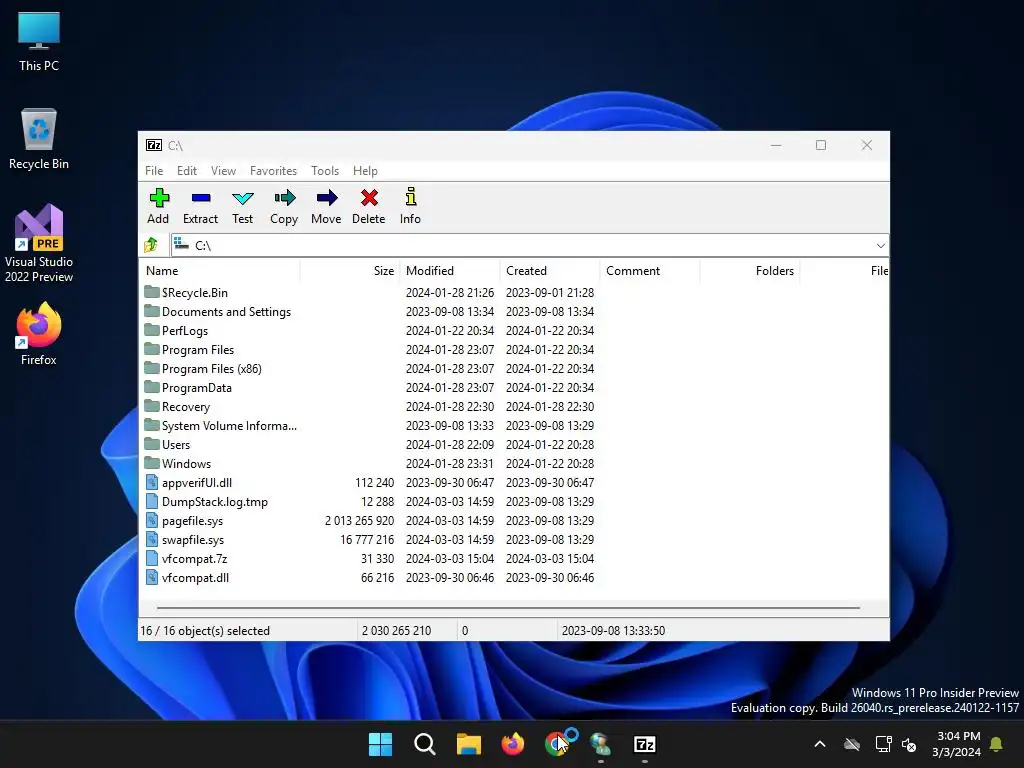
Task: Click the Info toolbar icon
Action: pyautogui.click(x=410, y=197)
